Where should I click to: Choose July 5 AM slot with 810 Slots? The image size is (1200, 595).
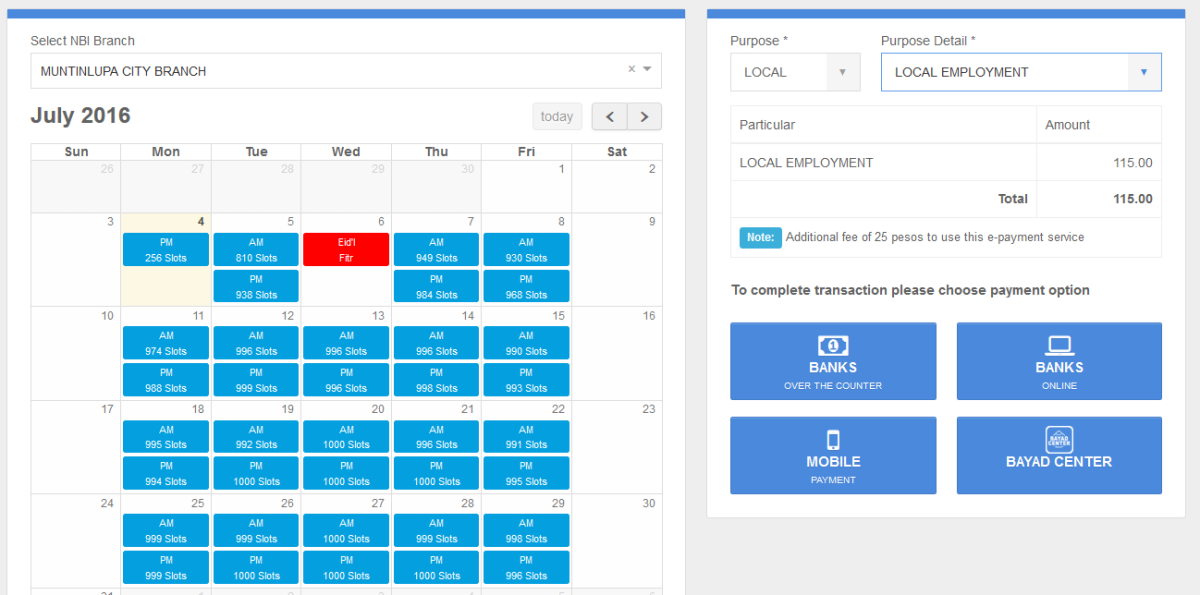pos(256,250)
